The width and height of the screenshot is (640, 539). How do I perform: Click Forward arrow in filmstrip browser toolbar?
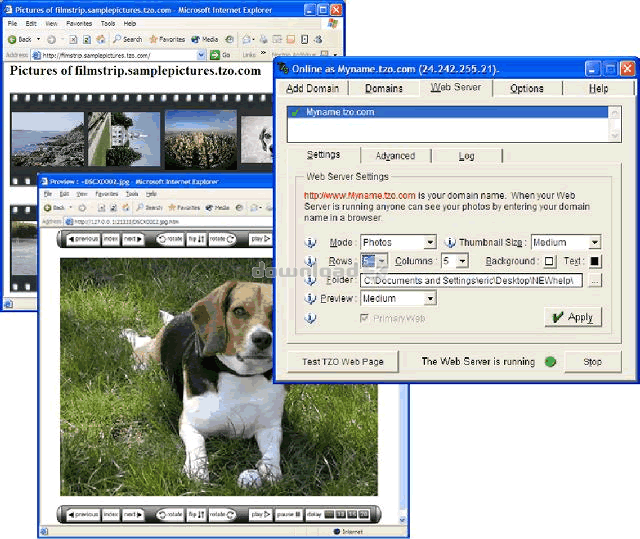pyautogui.click(x=51, y=40)
